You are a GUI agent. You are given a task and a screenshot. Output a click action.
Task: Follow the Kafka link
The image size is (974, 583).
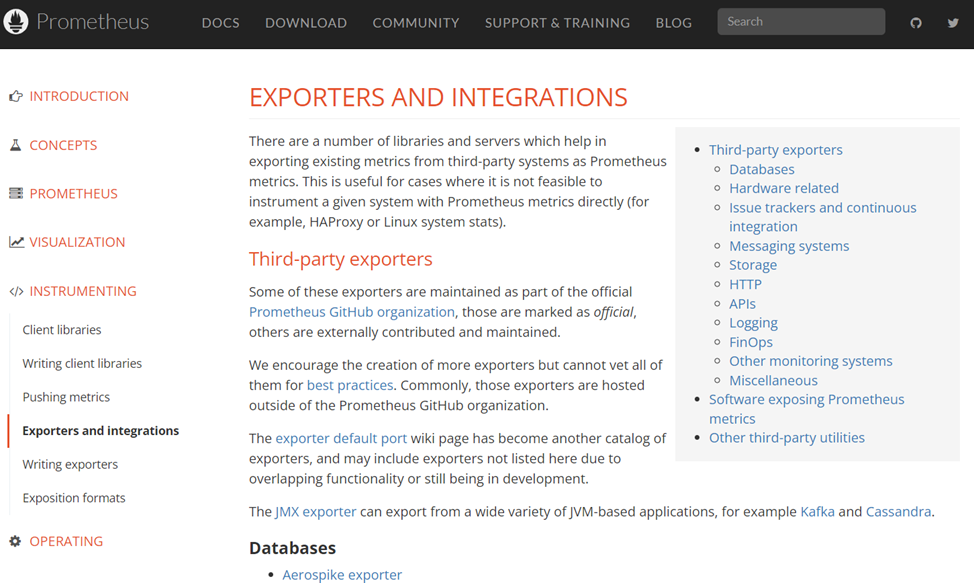tap(817, 512)
